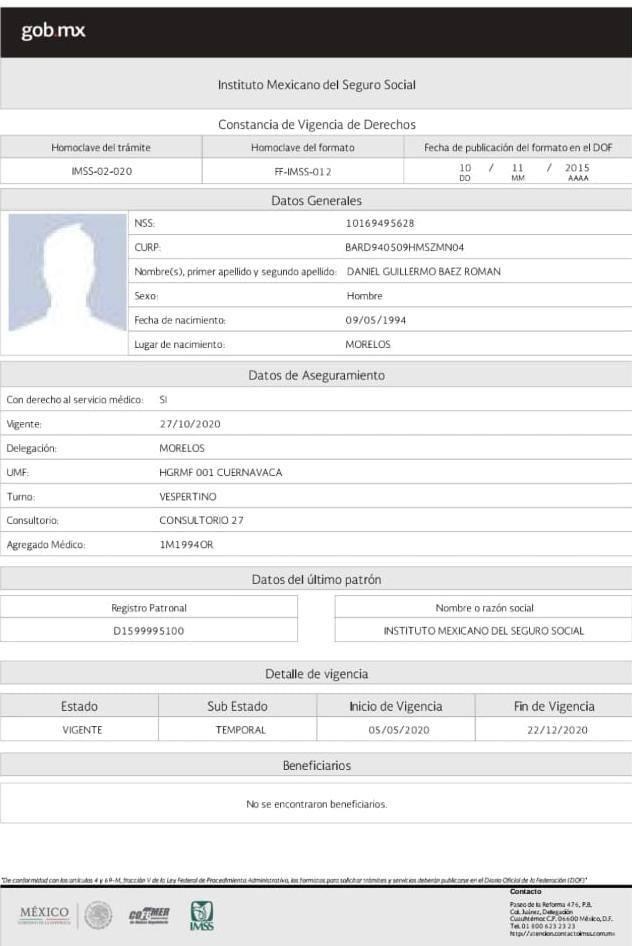This screenshot has width=632, height=946.
Task: Click the 'Agregado Médico:' label
Action: tap(46, 544)
